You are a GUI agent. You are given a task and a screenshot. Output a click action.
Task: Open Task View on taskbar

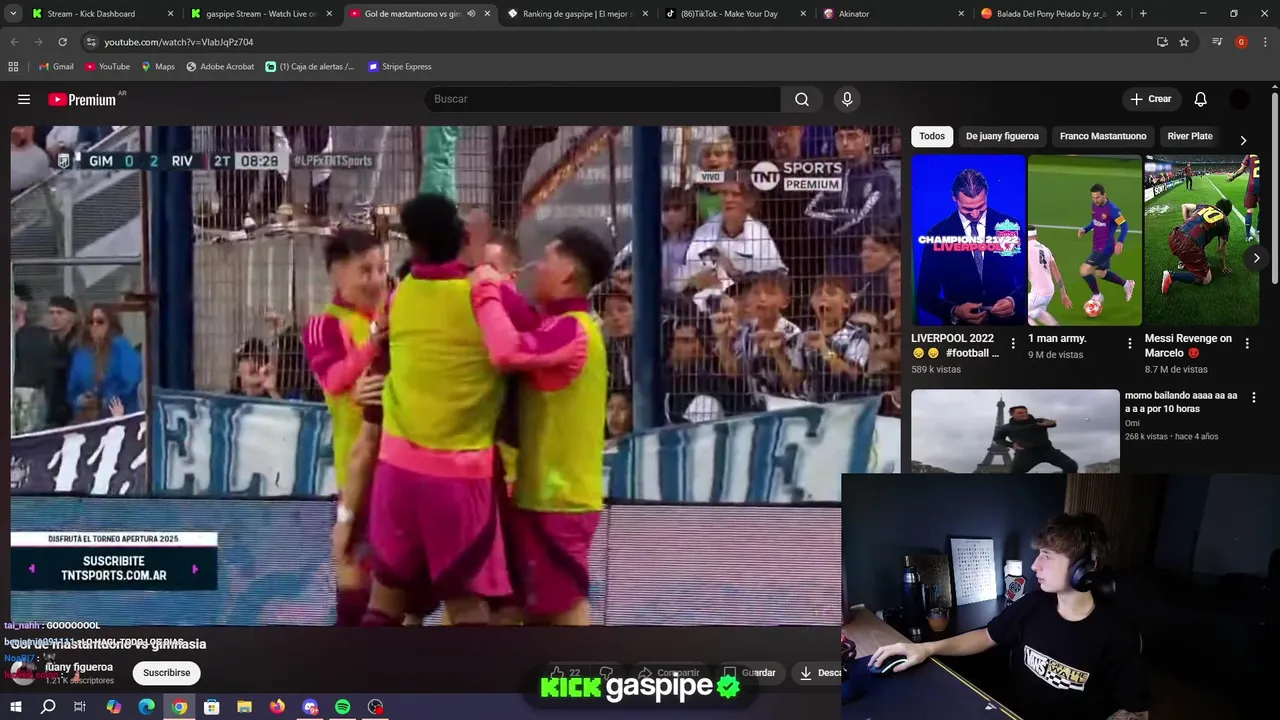(80, 707)
